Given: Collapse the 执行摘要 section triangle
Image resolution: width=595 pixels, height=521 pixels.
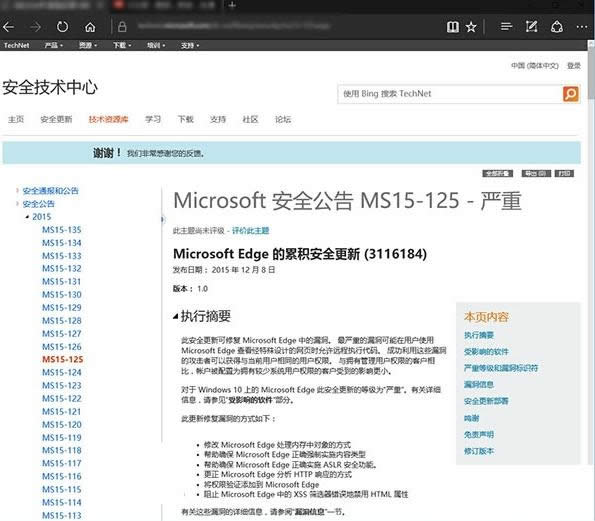Looking at the screenshot, I should (x=175, y=316).
